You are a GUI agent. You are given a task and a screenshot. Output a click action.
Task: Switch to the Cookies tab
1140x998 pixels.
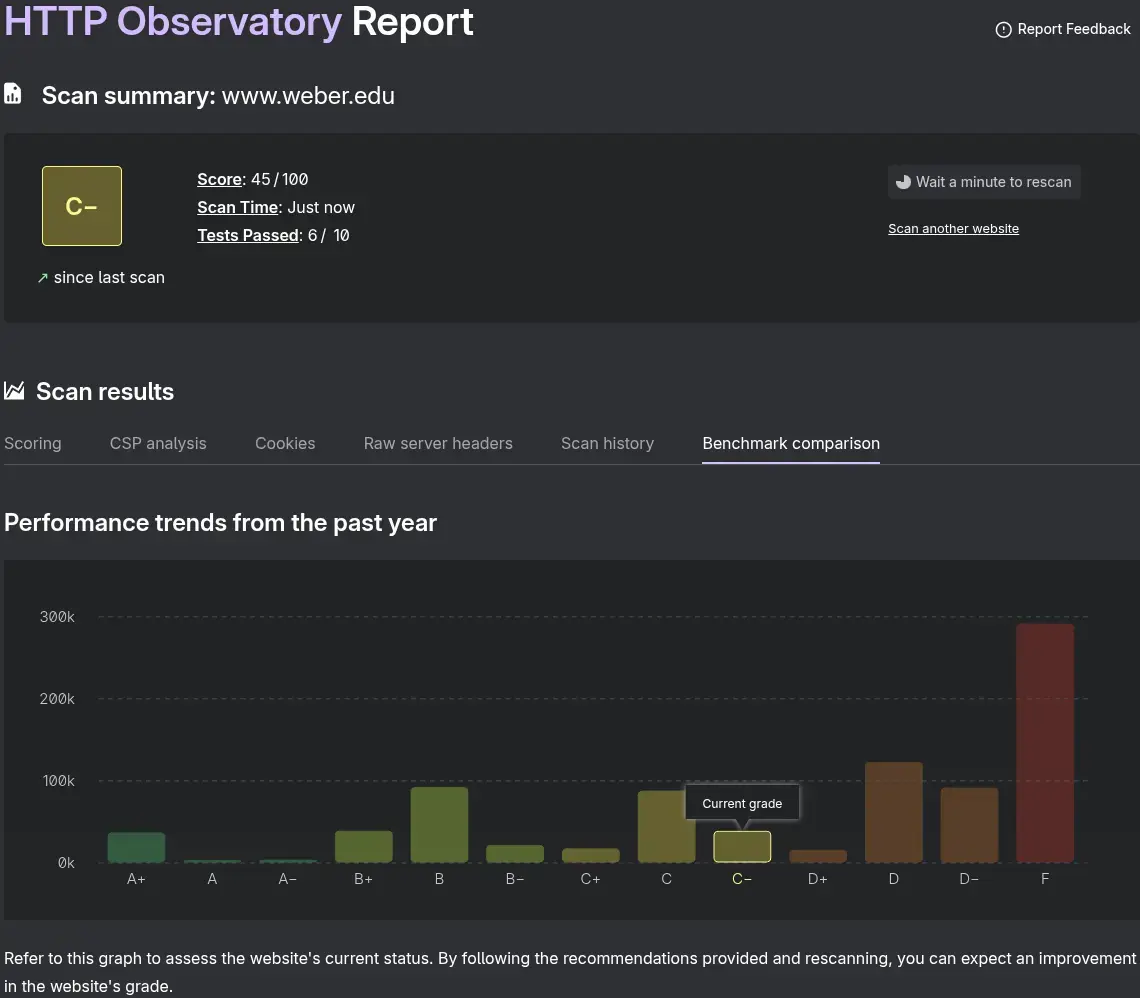[x=285, y=443]
